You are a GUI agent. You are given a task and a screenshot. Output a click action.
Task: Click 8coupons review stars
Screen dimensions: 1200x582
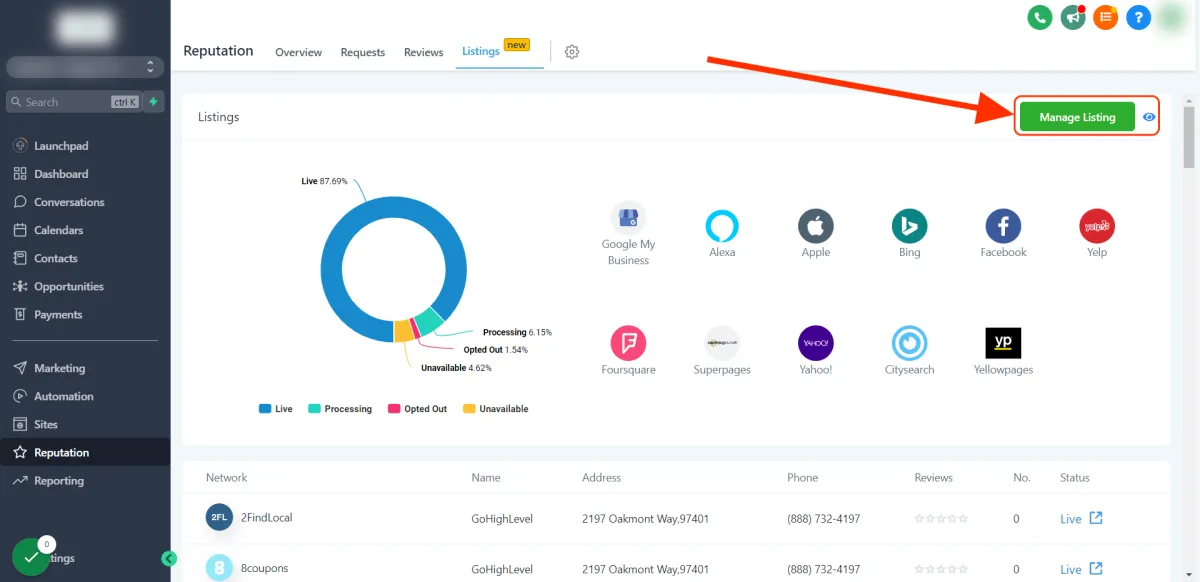pos(941,568)
